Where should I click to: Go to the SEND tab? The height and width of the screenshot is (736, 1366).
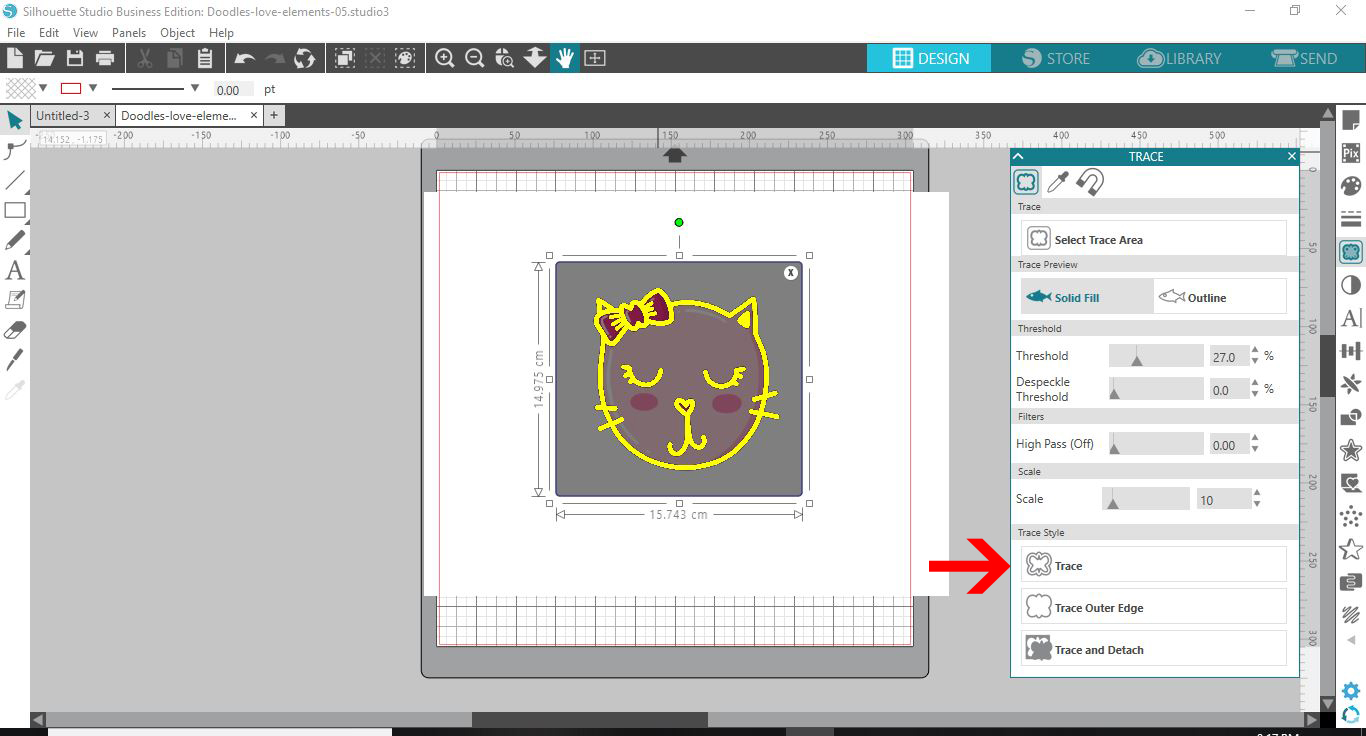[1304, 58]
